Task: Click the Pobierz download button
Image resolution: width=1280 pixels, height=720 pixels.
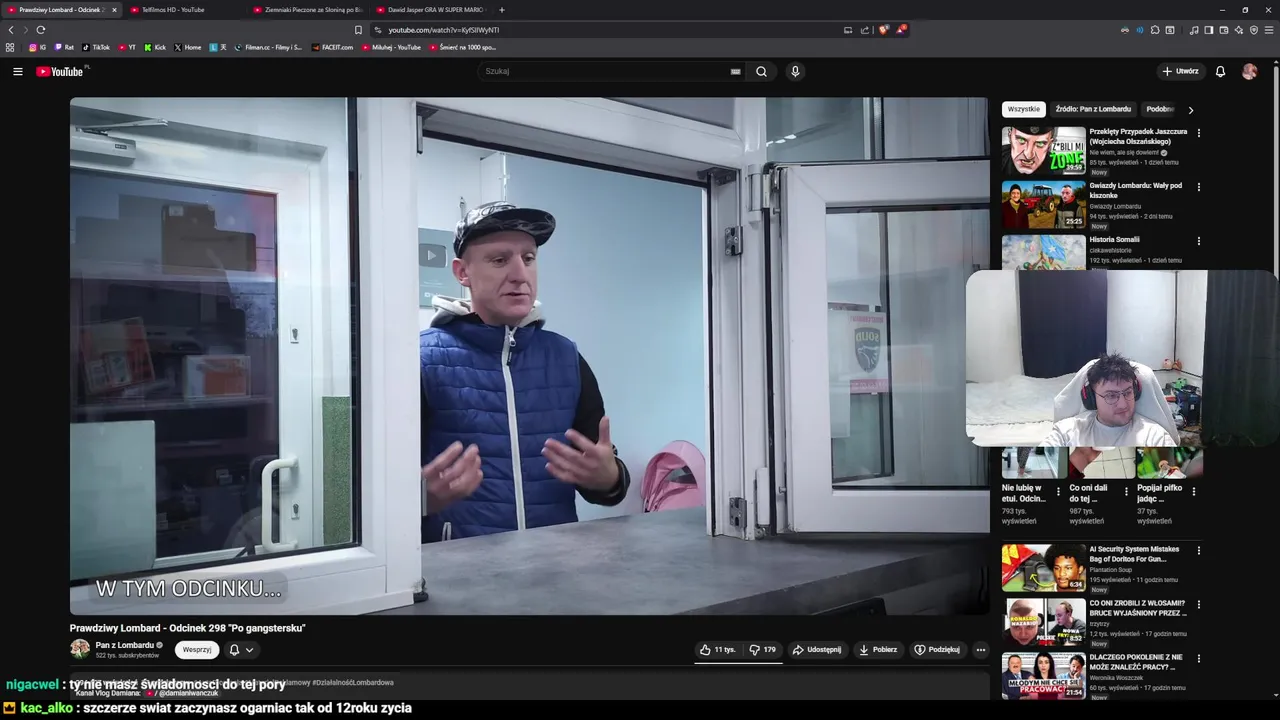Action: [x=878, y=650]
